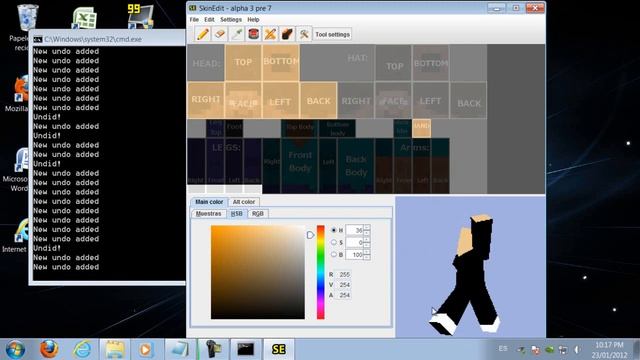This screenshot has height=360, width=640.
Task: Click the head BOTTOM texture area
Action: pyautogui.click(x=281, y=62)
